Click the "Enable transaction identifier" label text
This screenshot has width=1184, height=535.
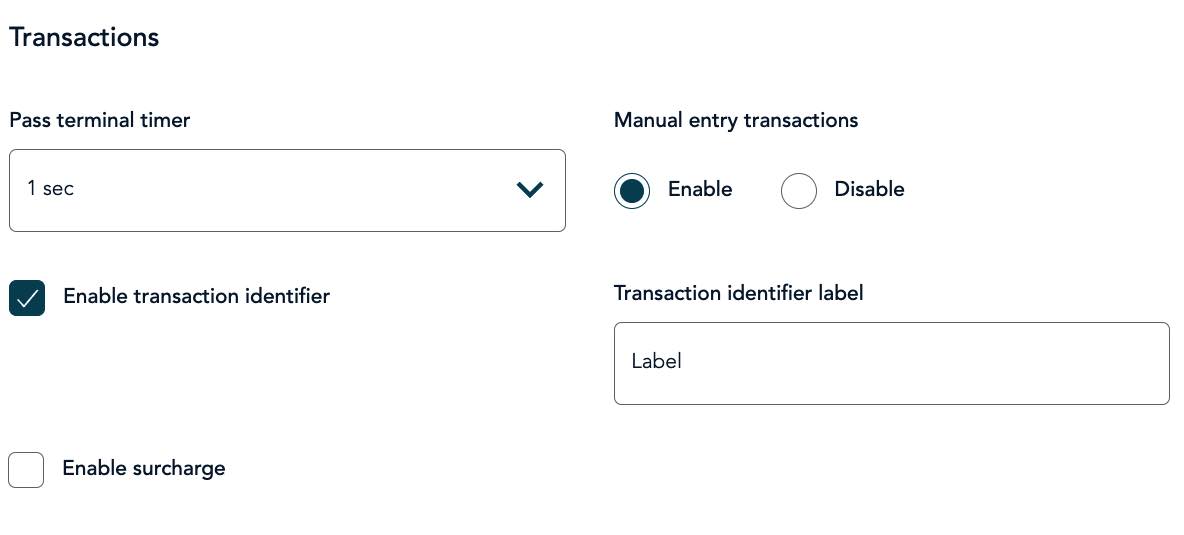196,296
